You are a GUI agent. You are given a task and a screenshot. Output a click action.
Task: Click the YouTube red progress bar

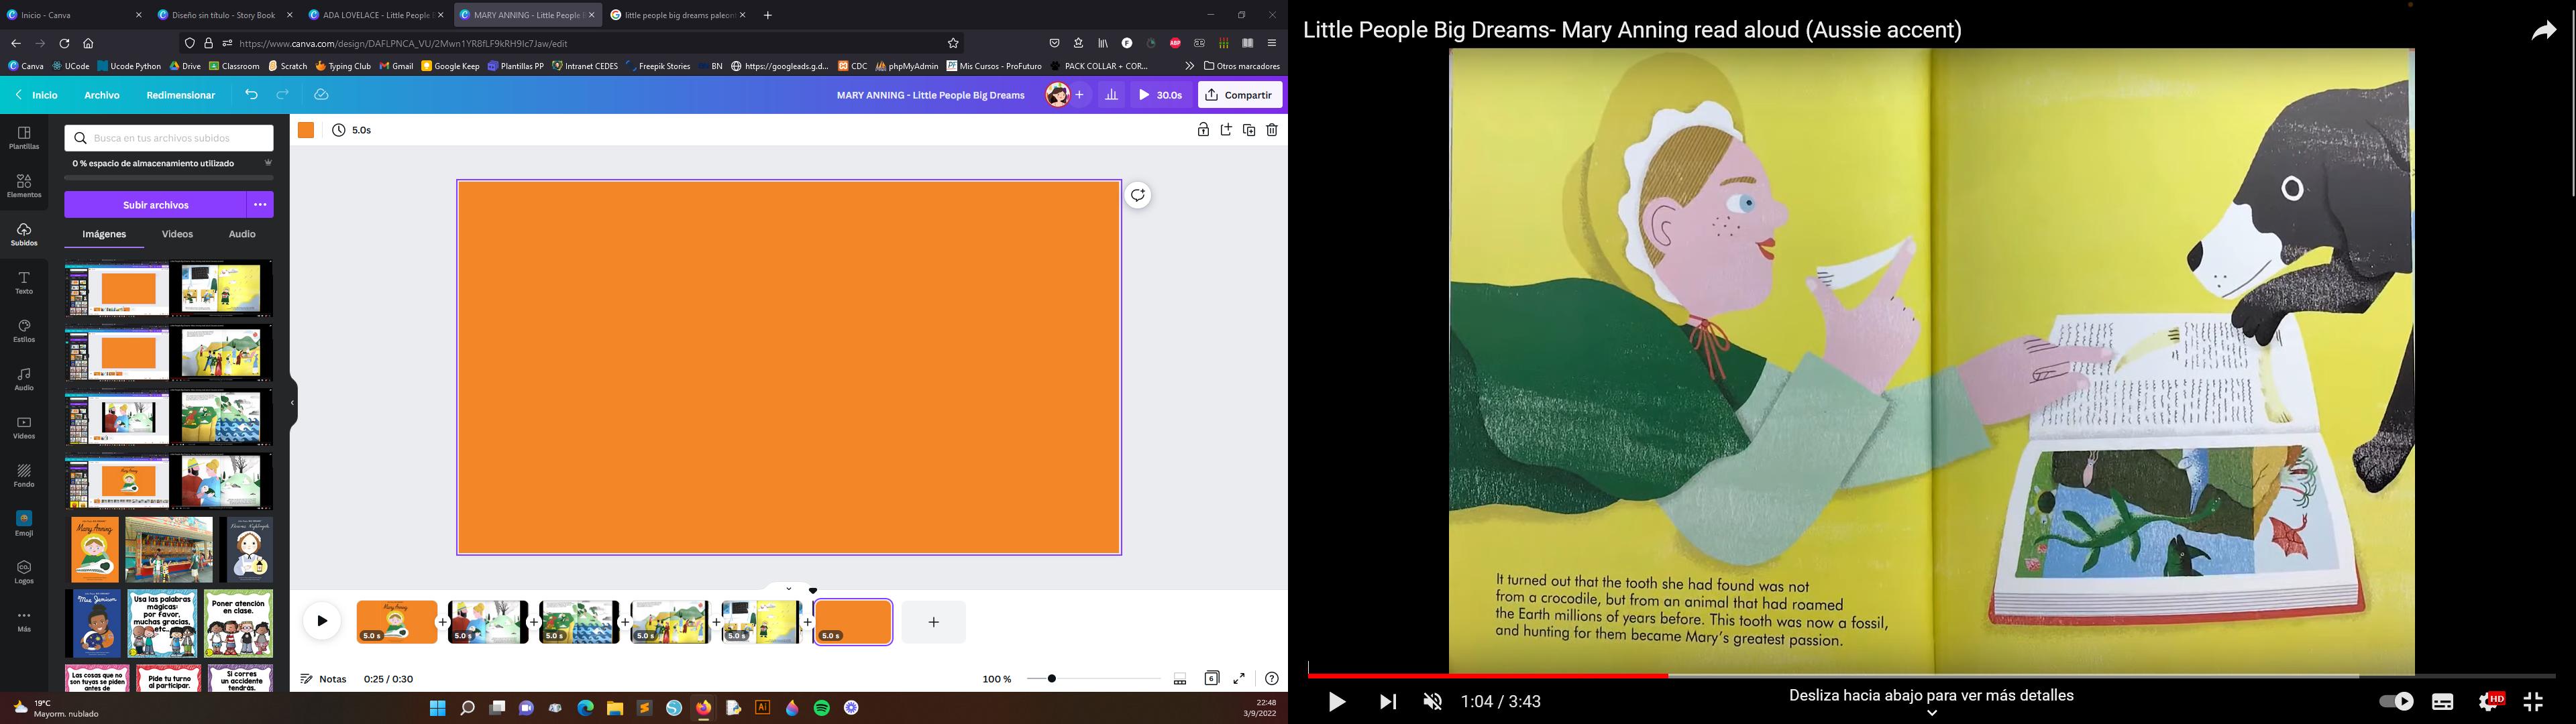(x=1488, y=676)
